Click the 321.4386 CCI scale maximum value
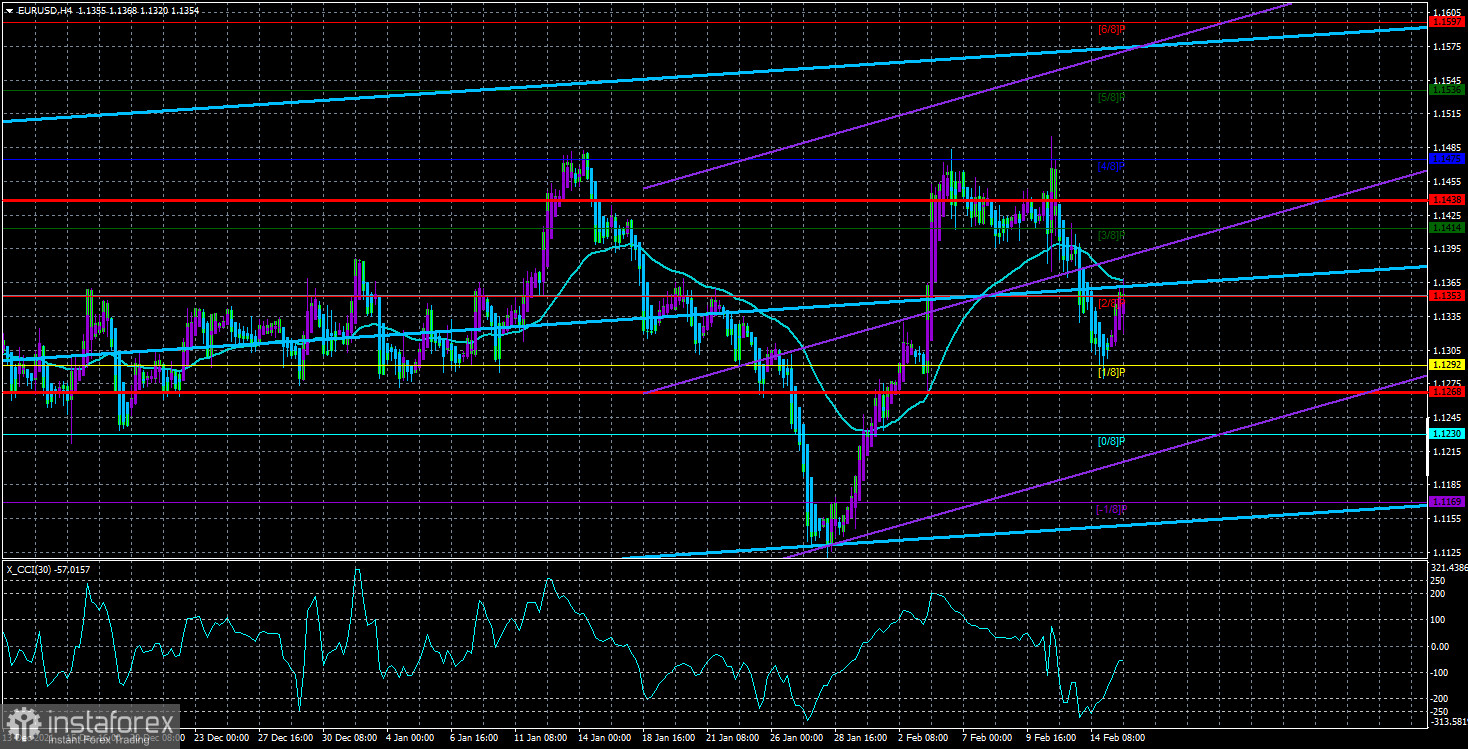1468x749 pixels. [x=1447, y=567]
